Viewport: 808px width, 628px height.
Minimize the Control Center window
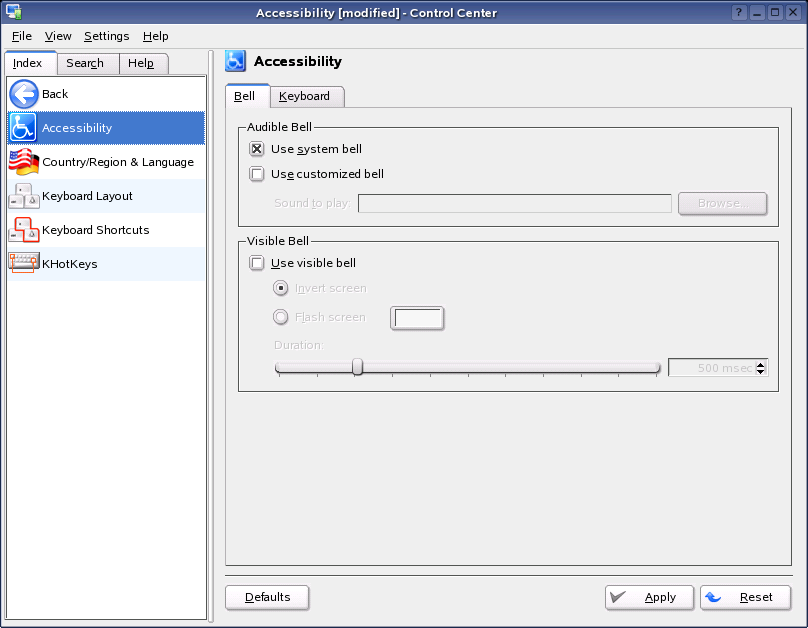pos(757,12)
